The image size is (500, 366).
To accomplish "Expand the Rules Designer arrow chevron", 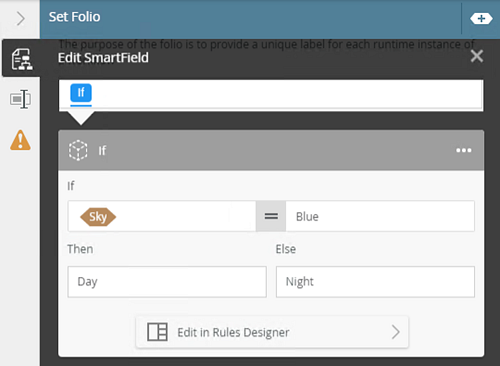I will tap(395, 332).
